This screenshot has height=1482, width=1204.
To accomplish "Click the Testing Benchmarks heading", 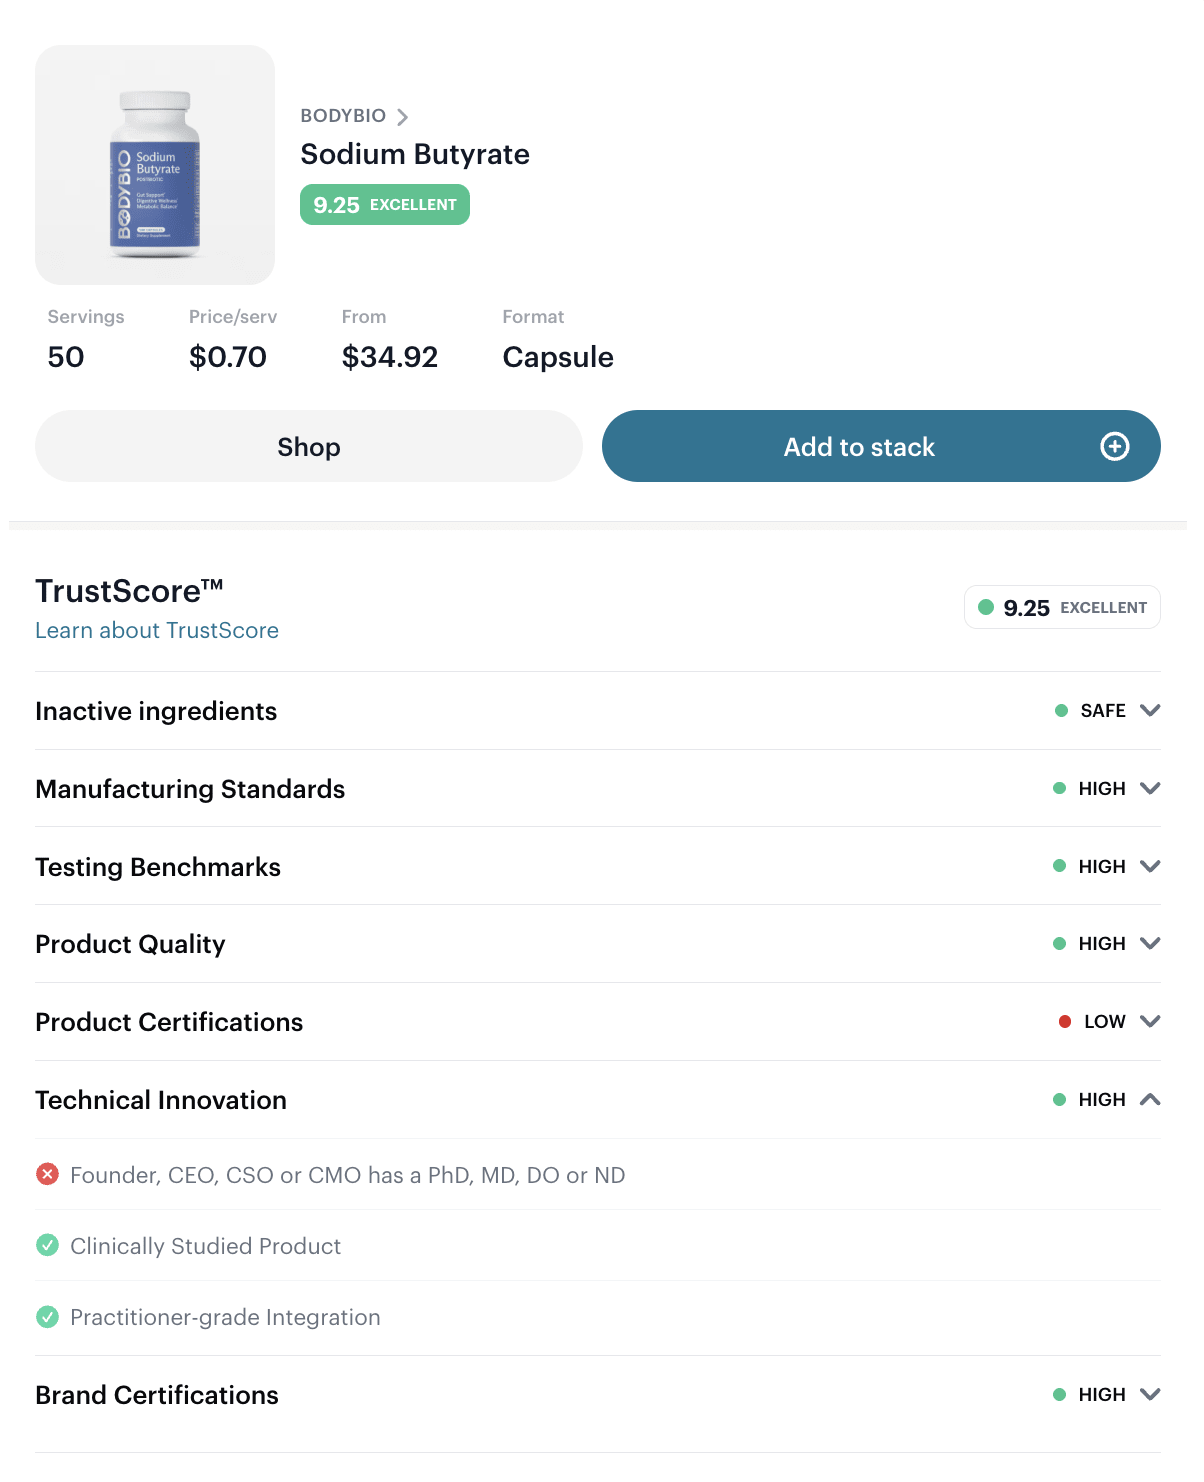I will [158, 867].
